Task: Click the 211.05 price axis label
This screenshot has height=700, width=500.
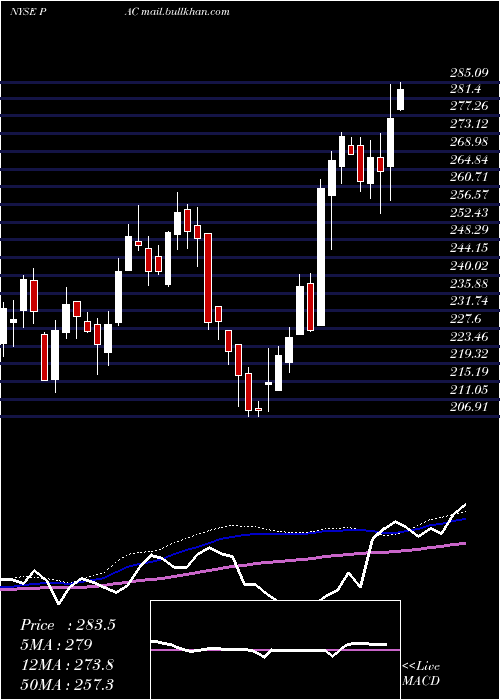Action: (468, 389)
